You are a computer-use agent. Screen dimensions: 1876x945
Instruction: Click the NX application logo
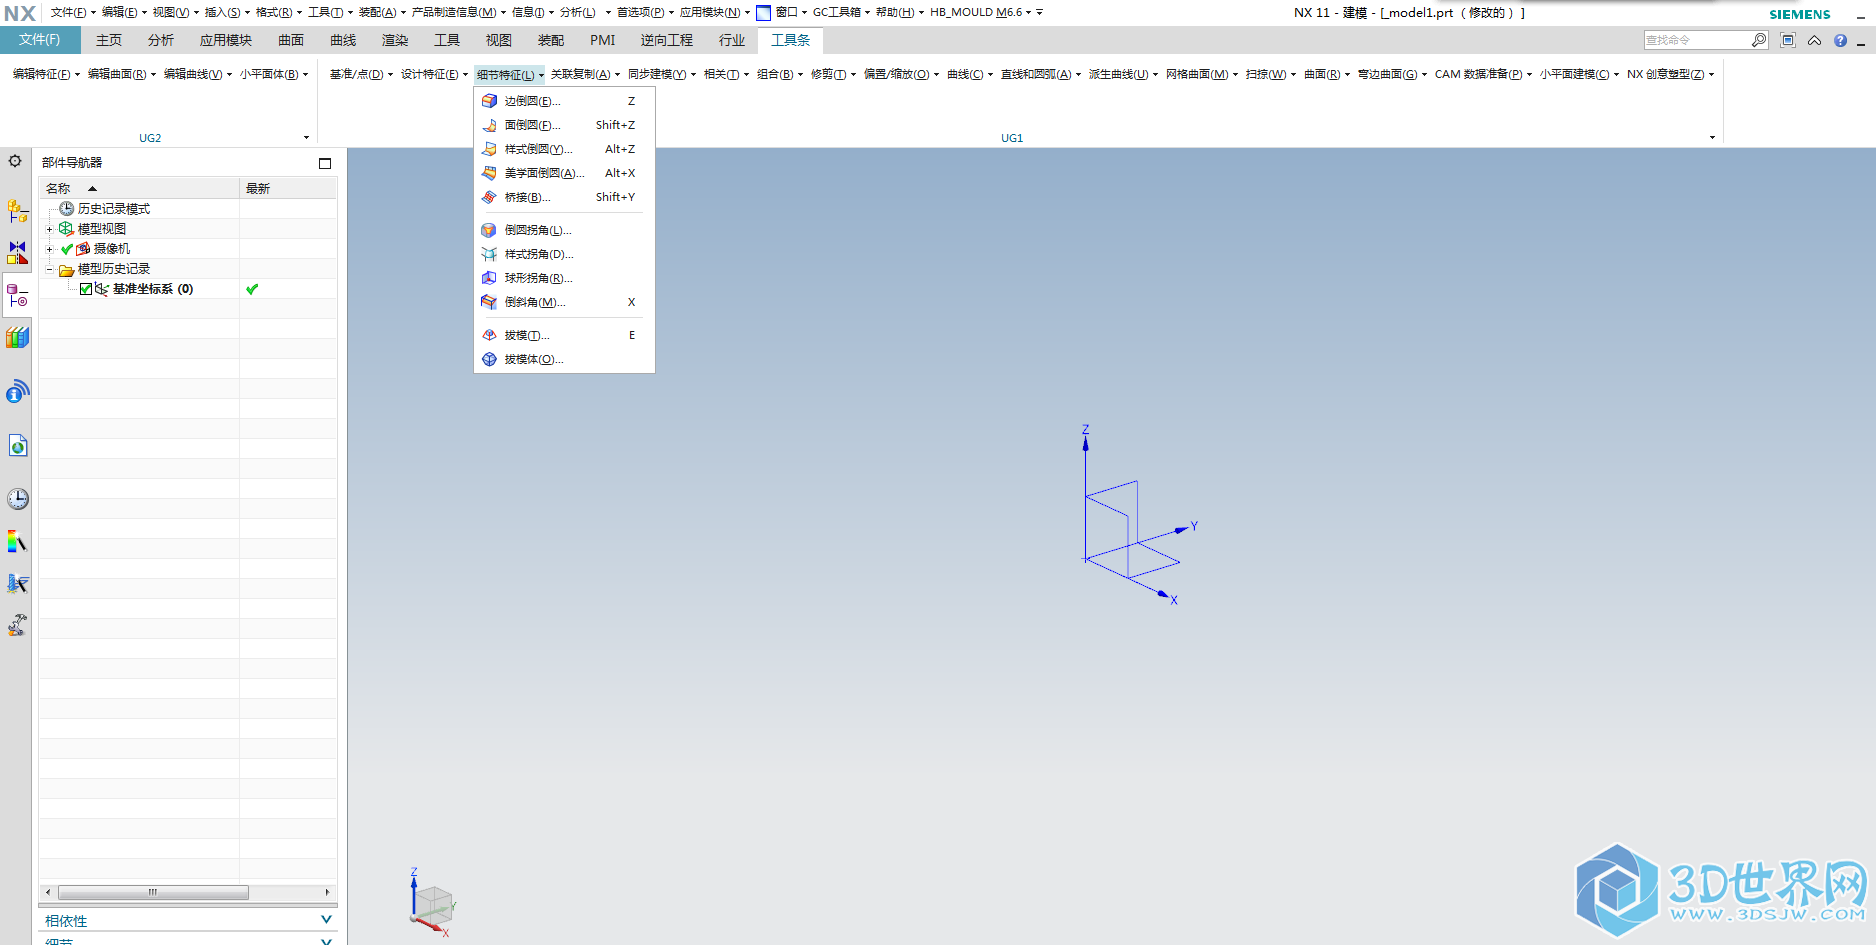(19, 13)
